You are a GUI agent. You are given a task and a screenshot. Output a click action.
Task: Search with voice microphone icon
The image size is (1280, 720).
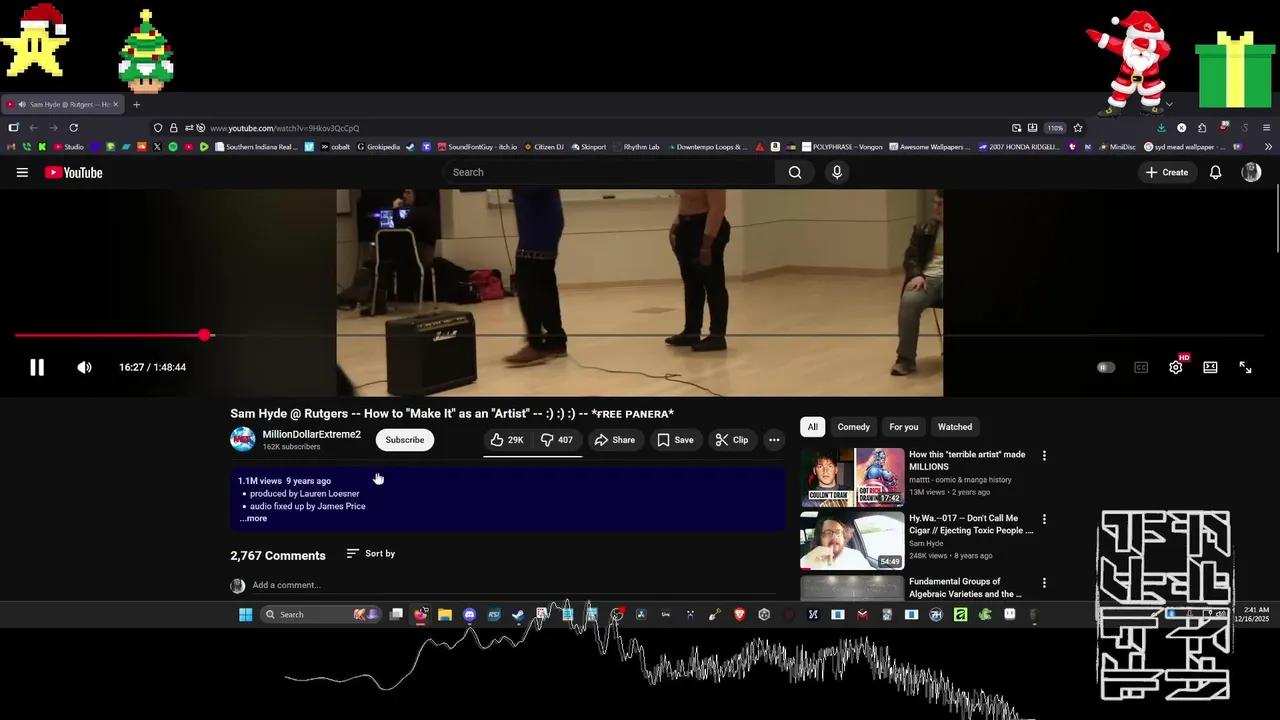tap(837, 172)
